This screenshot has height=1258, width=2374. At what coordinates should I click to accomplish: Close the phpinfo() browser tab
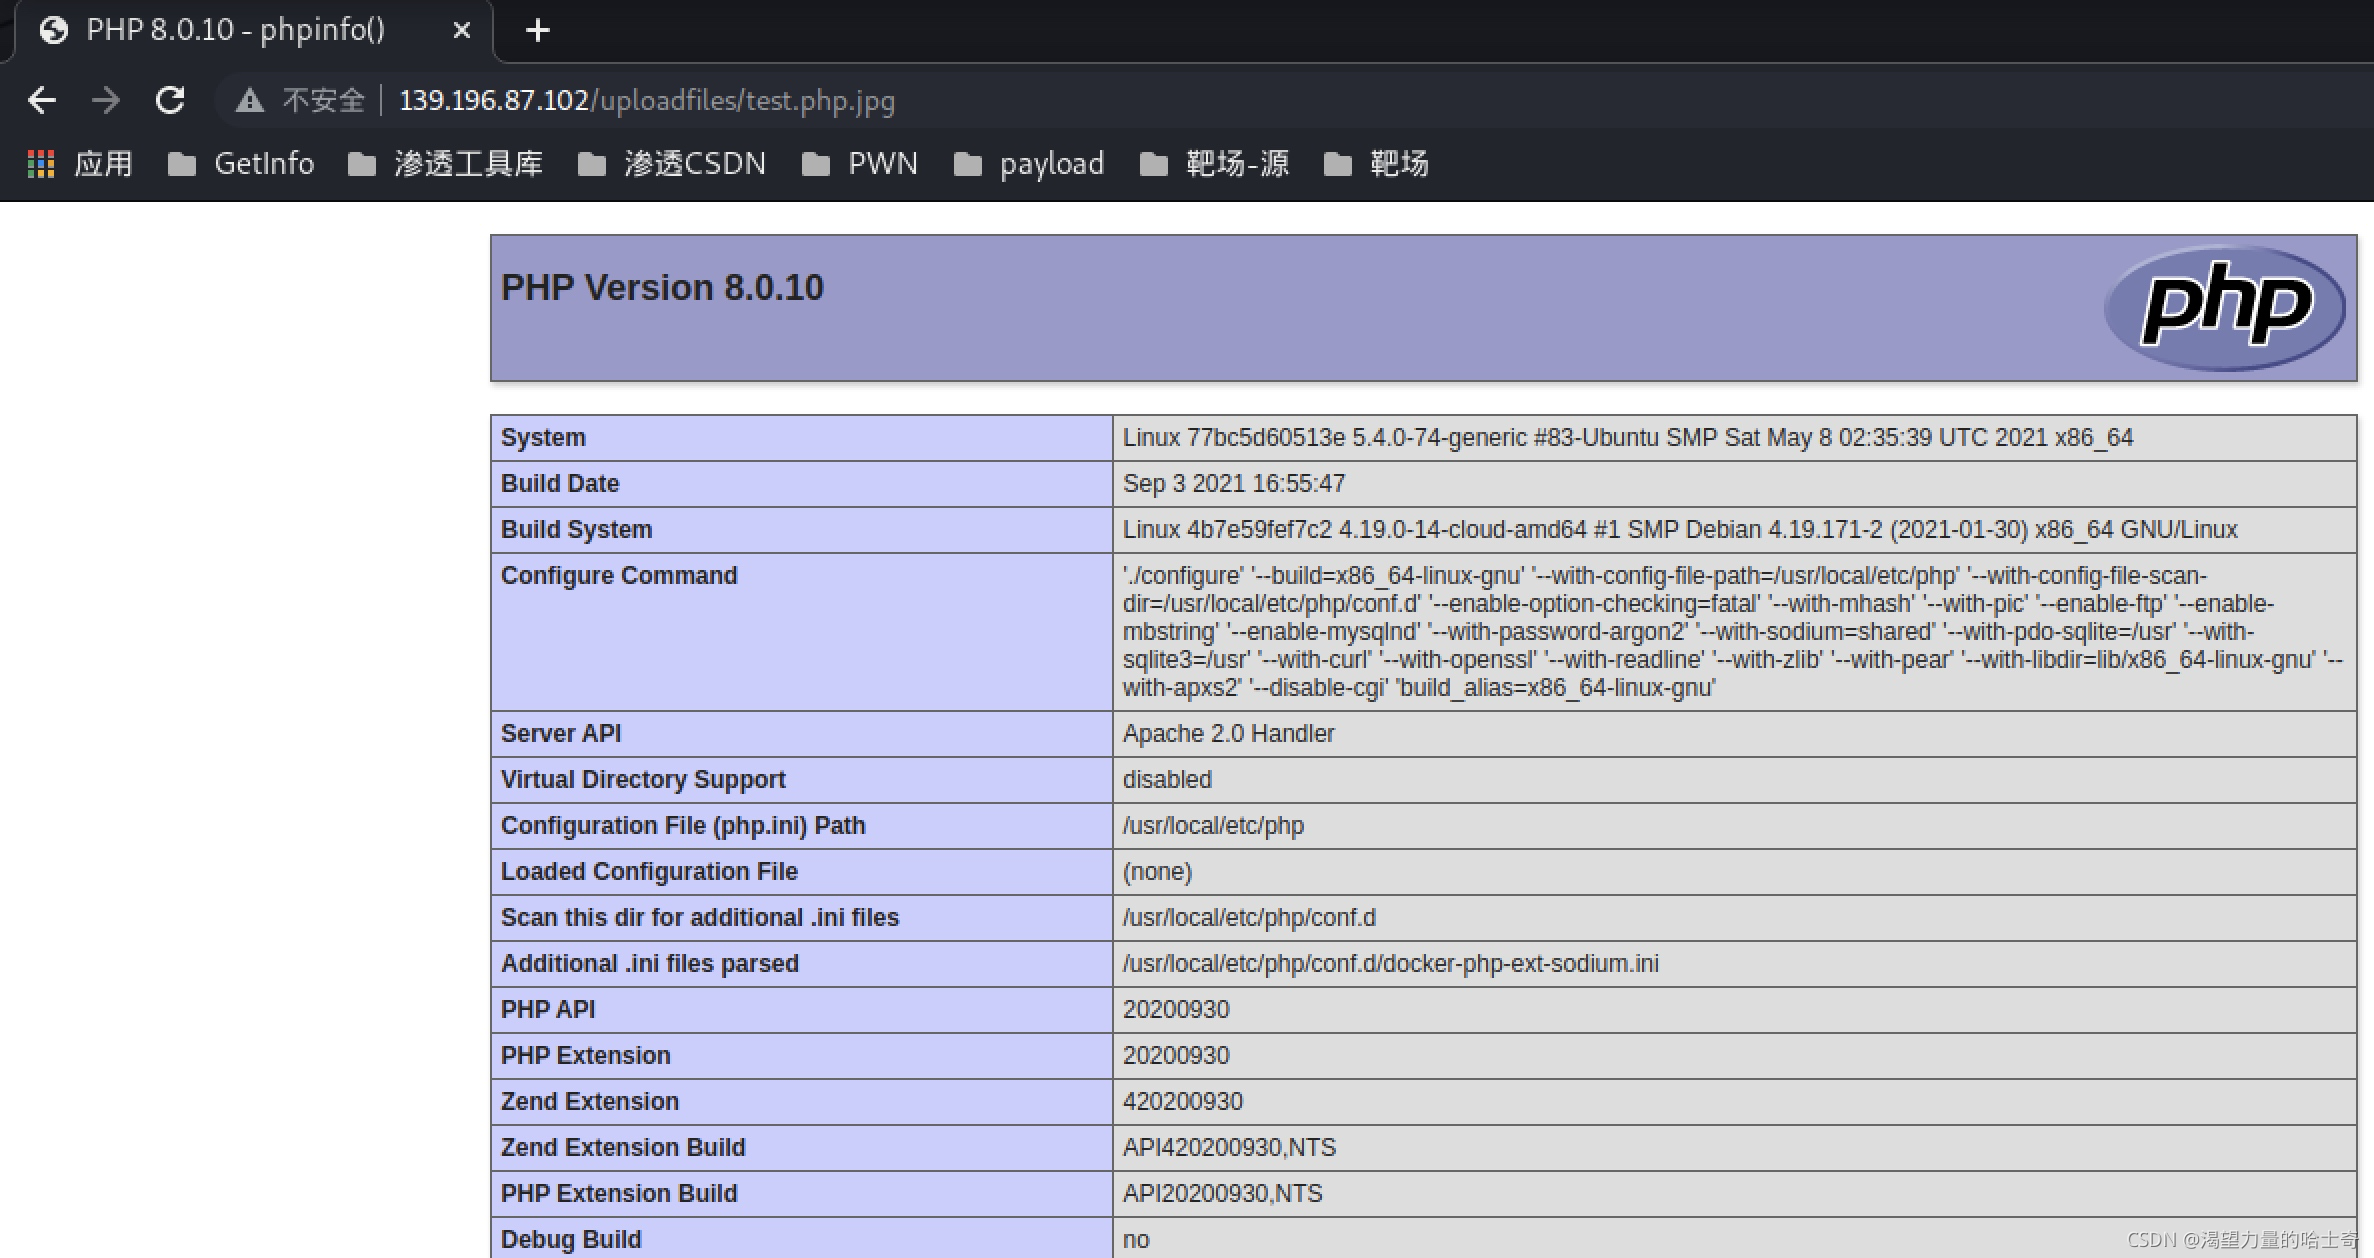click(x=462, y=31)
